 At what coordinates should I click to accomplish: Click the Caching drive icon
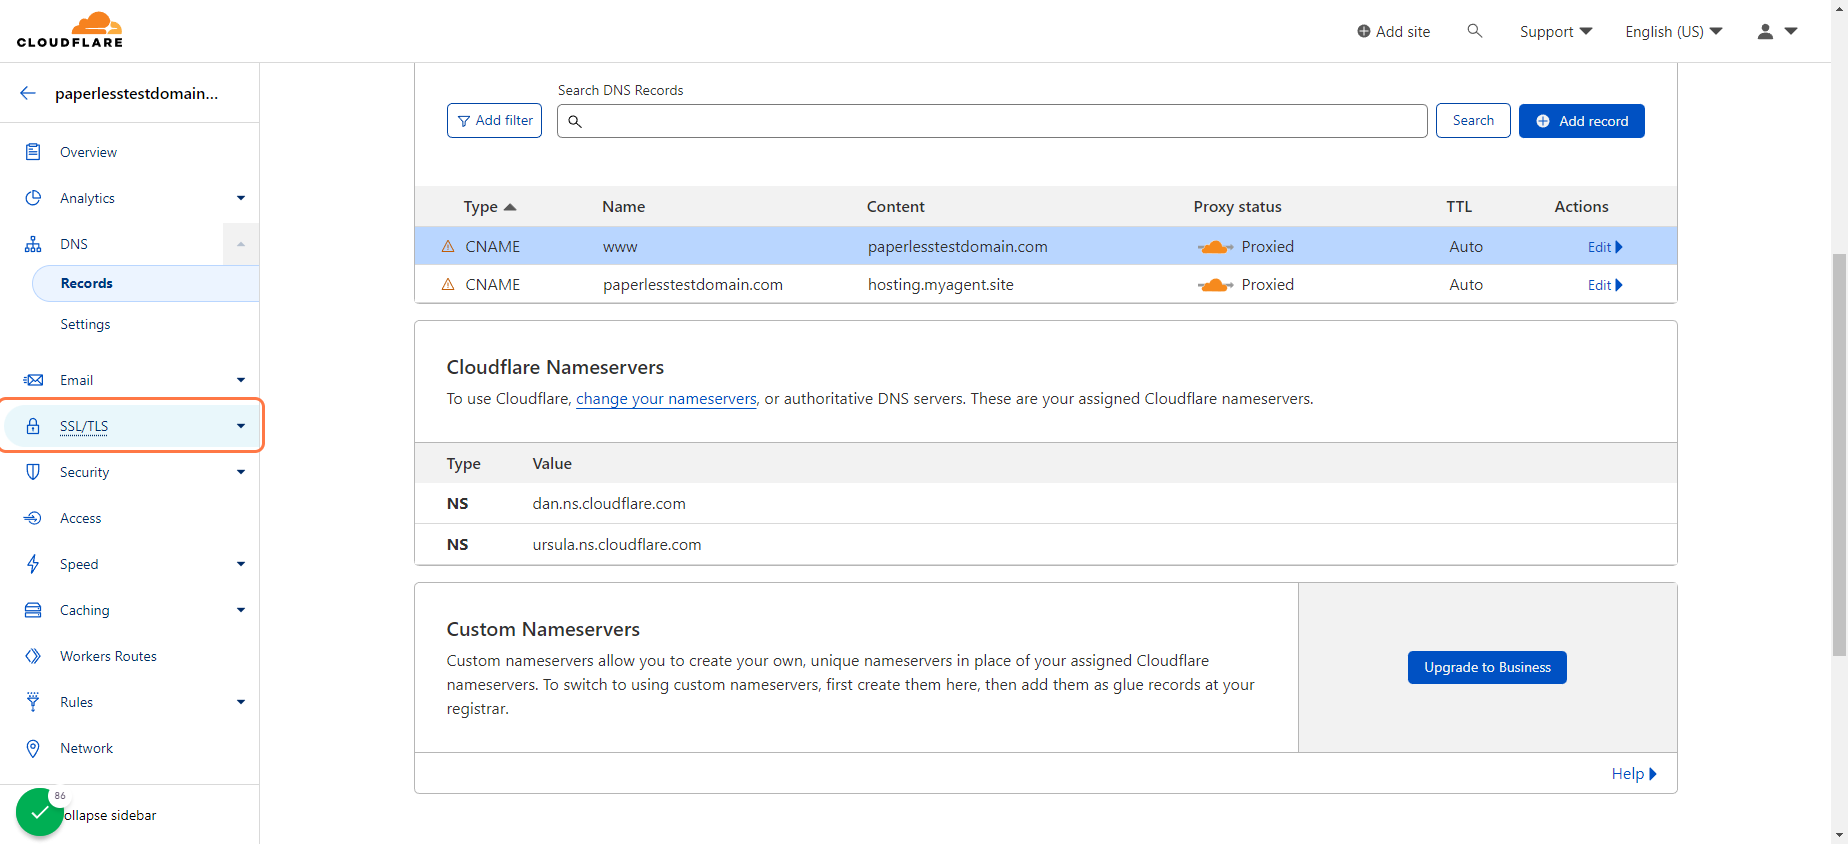click(x=33, y=610)
